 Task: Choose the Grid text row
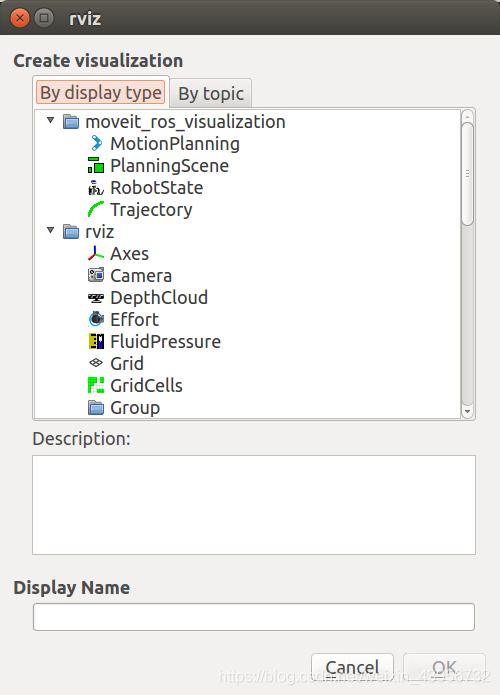coord(127,363)
